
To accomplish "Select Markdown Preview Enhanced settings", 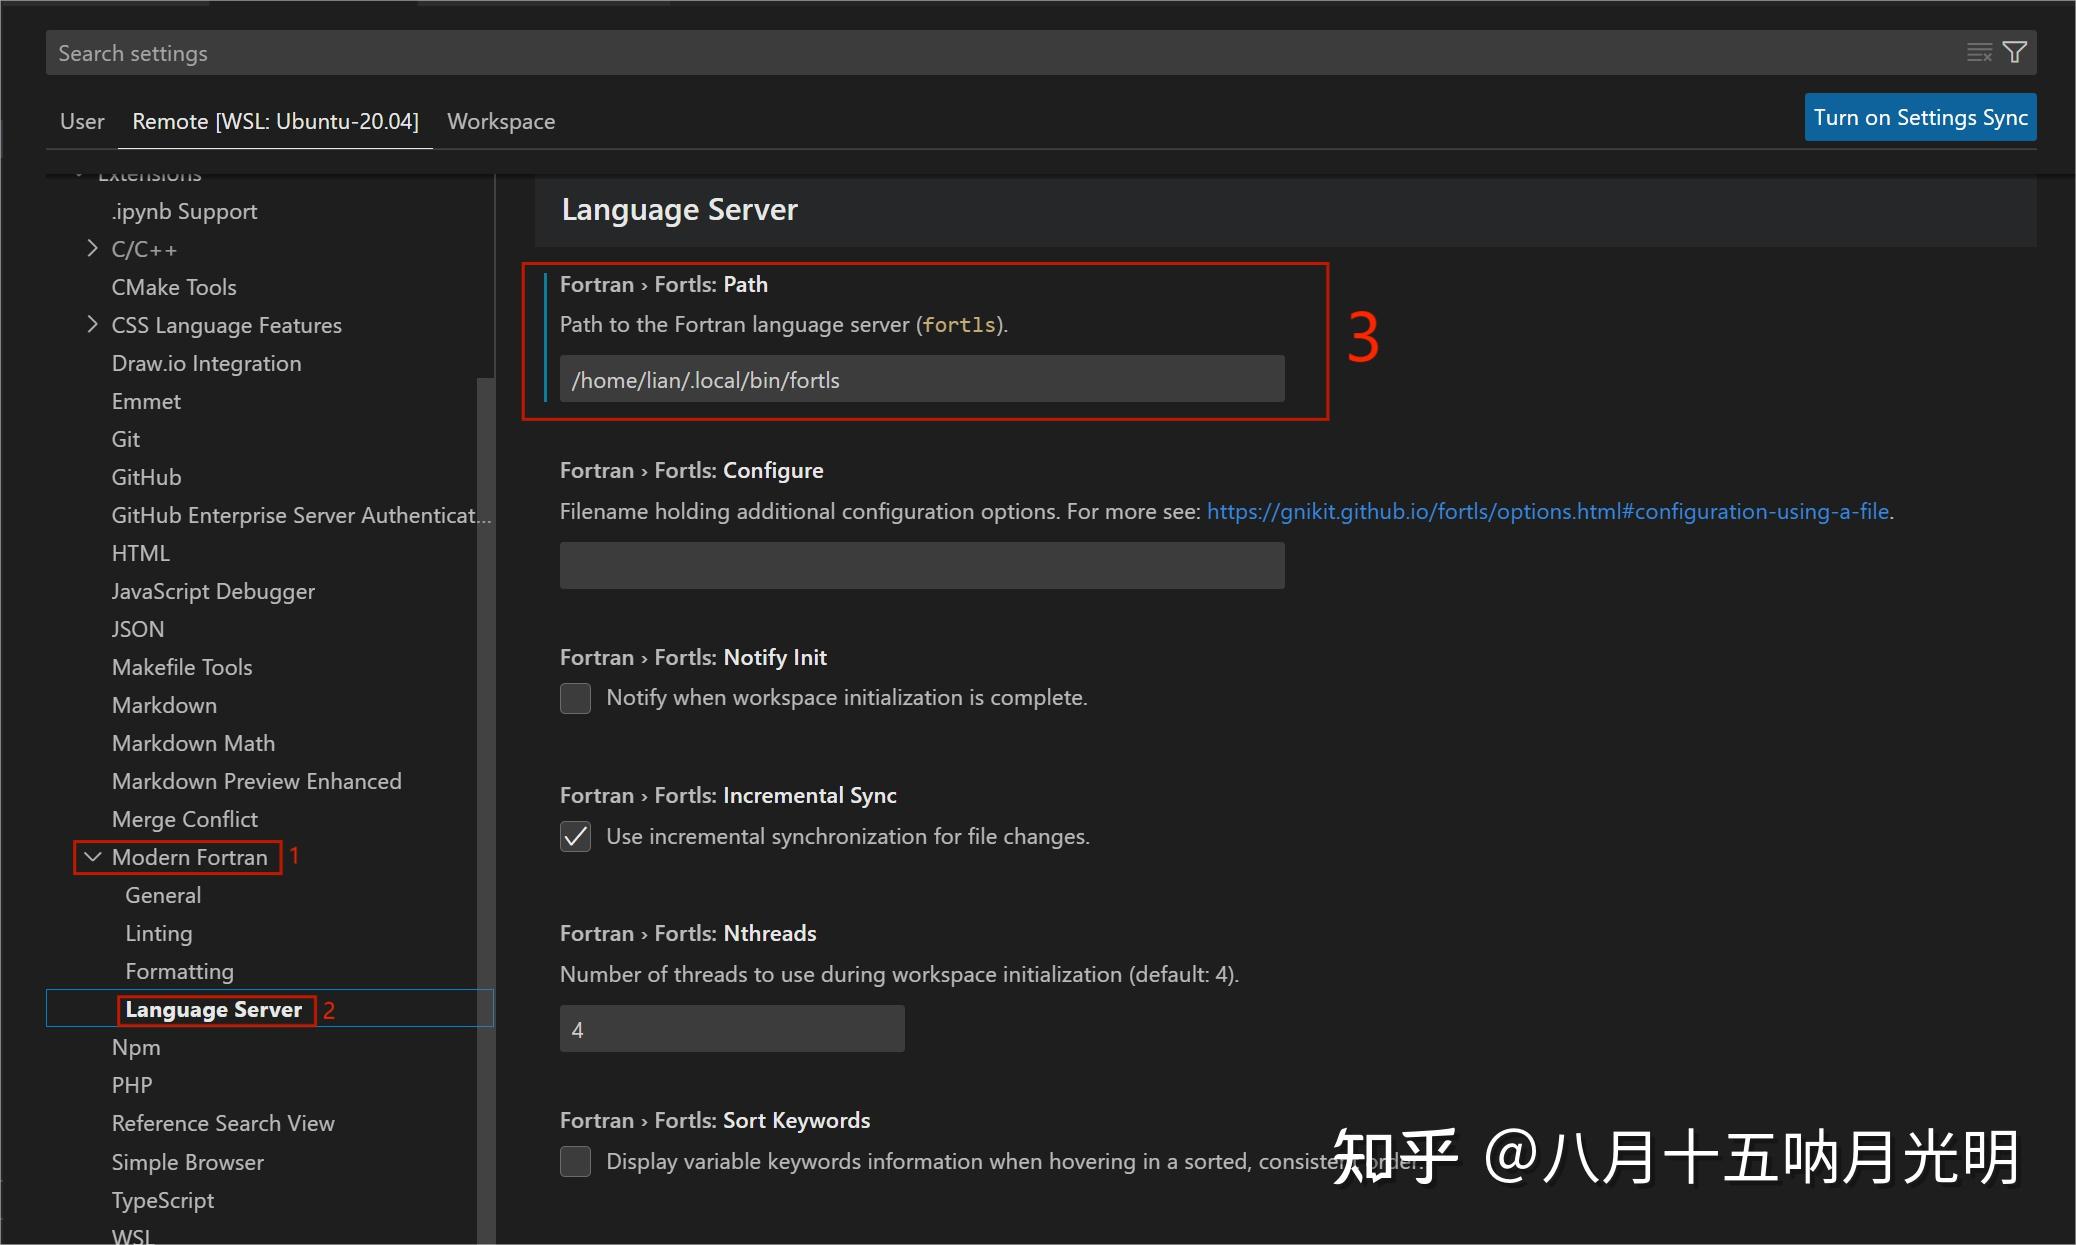I will point(256,780).
